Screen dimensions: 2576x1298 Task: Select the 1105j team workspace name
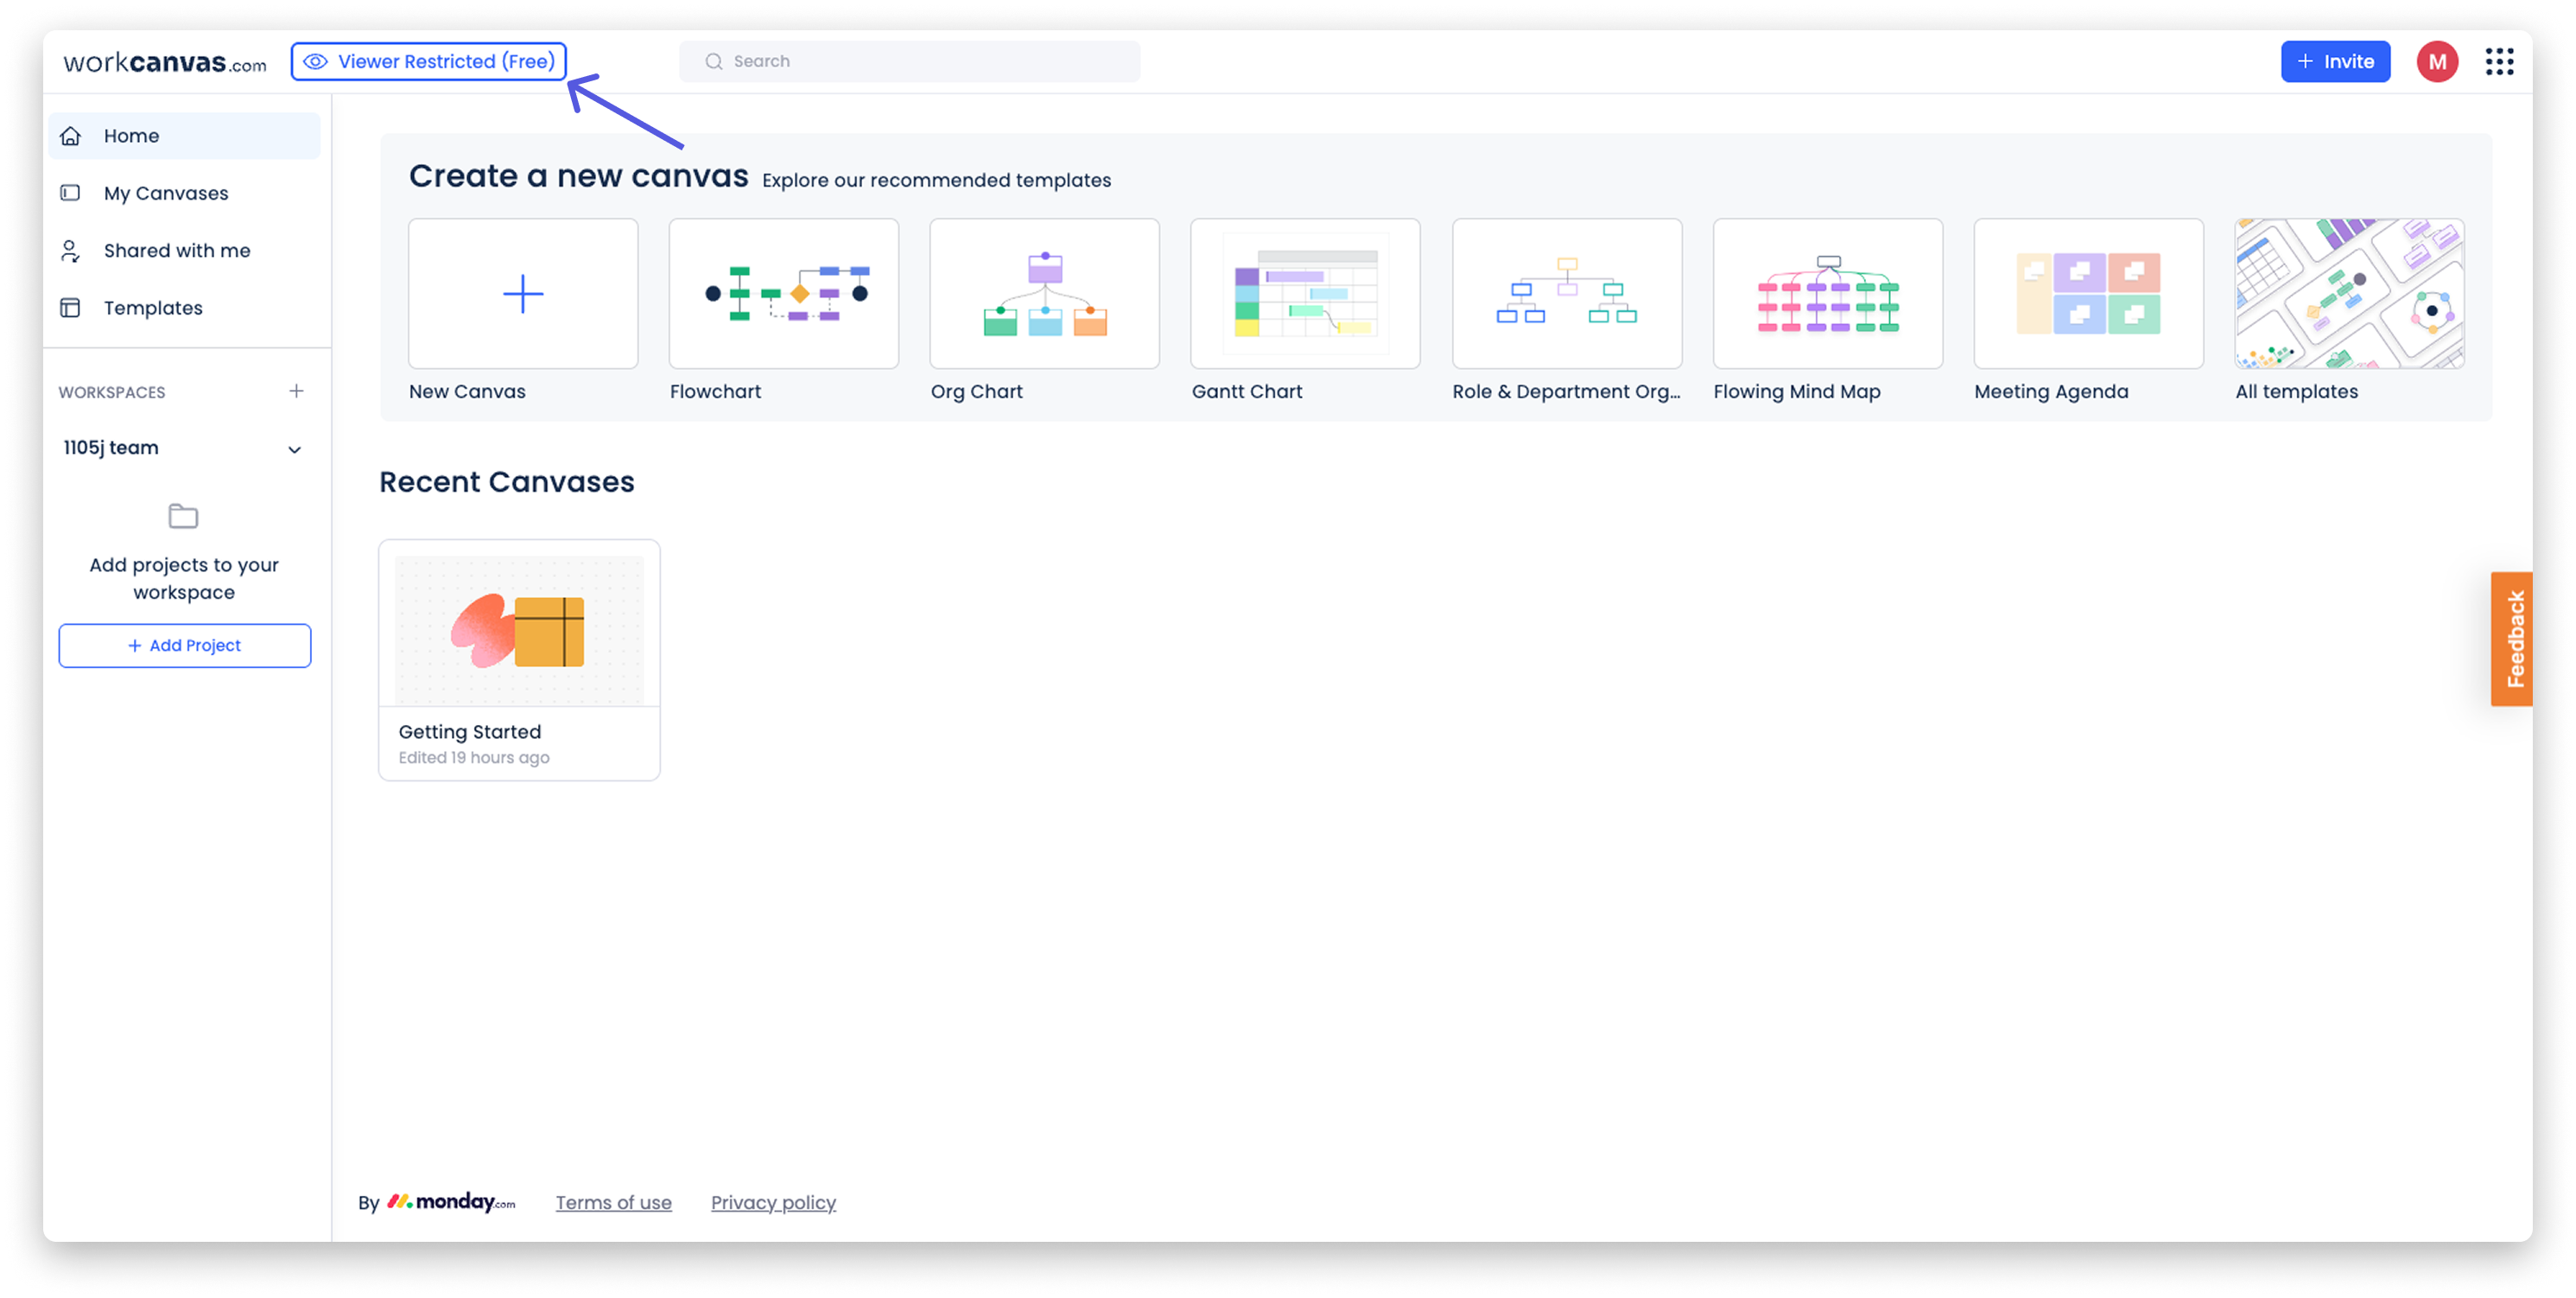pyautogui.click(x=111, y=447)
